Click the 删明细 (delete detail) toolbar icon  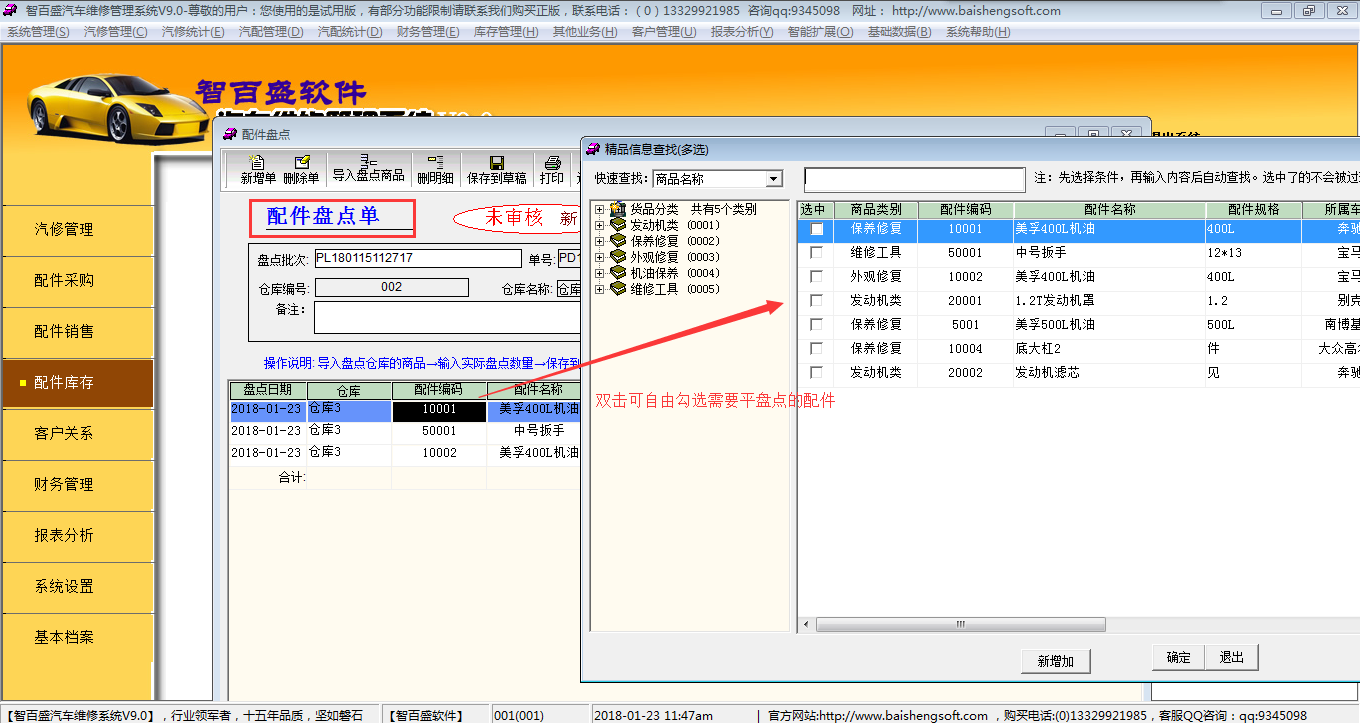coord(435,163)
